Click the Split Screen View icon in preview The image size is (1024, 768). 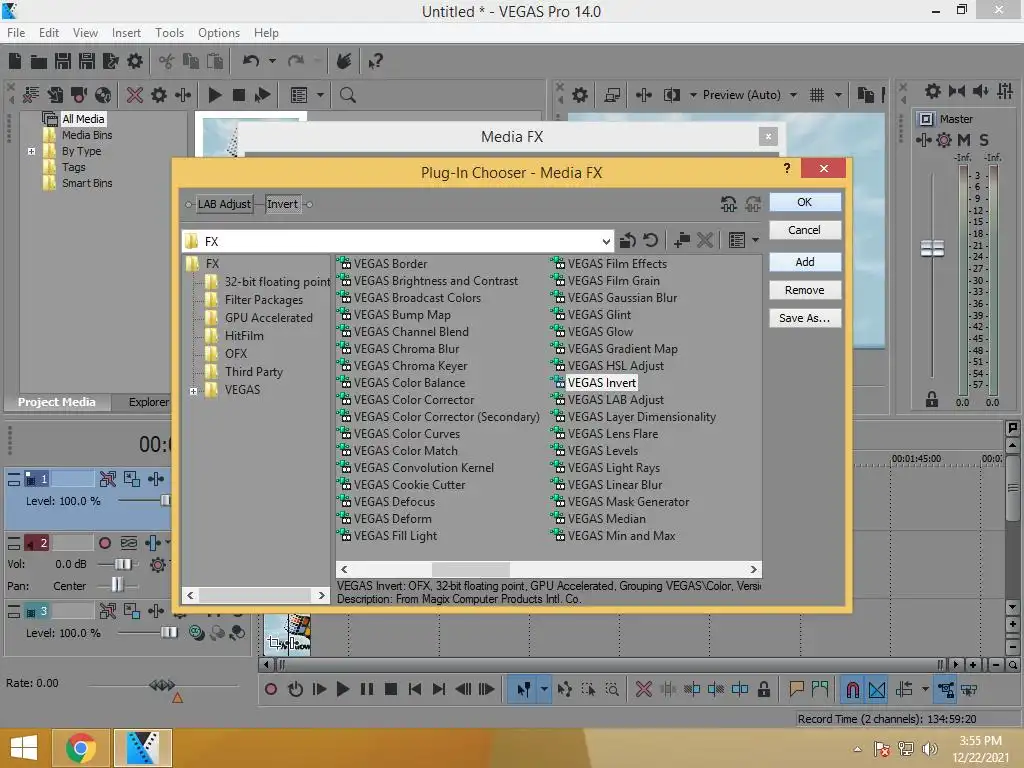(x=672, y=95)
